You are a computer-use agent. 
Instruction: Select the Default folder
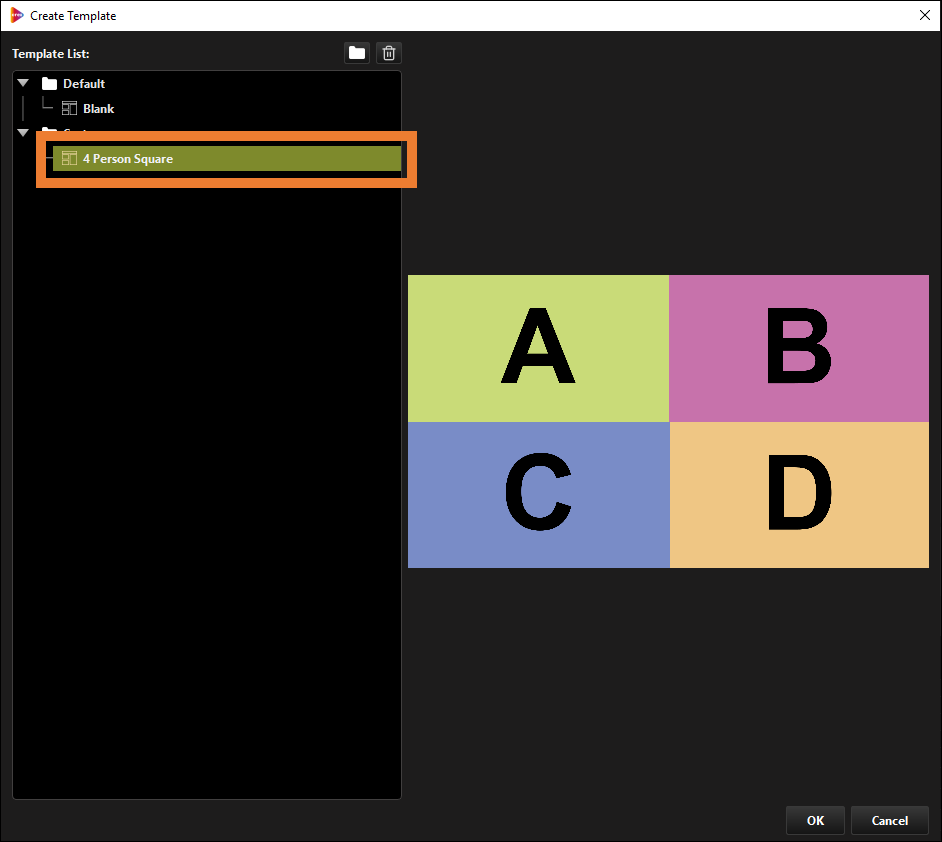(x=84, y=83)
